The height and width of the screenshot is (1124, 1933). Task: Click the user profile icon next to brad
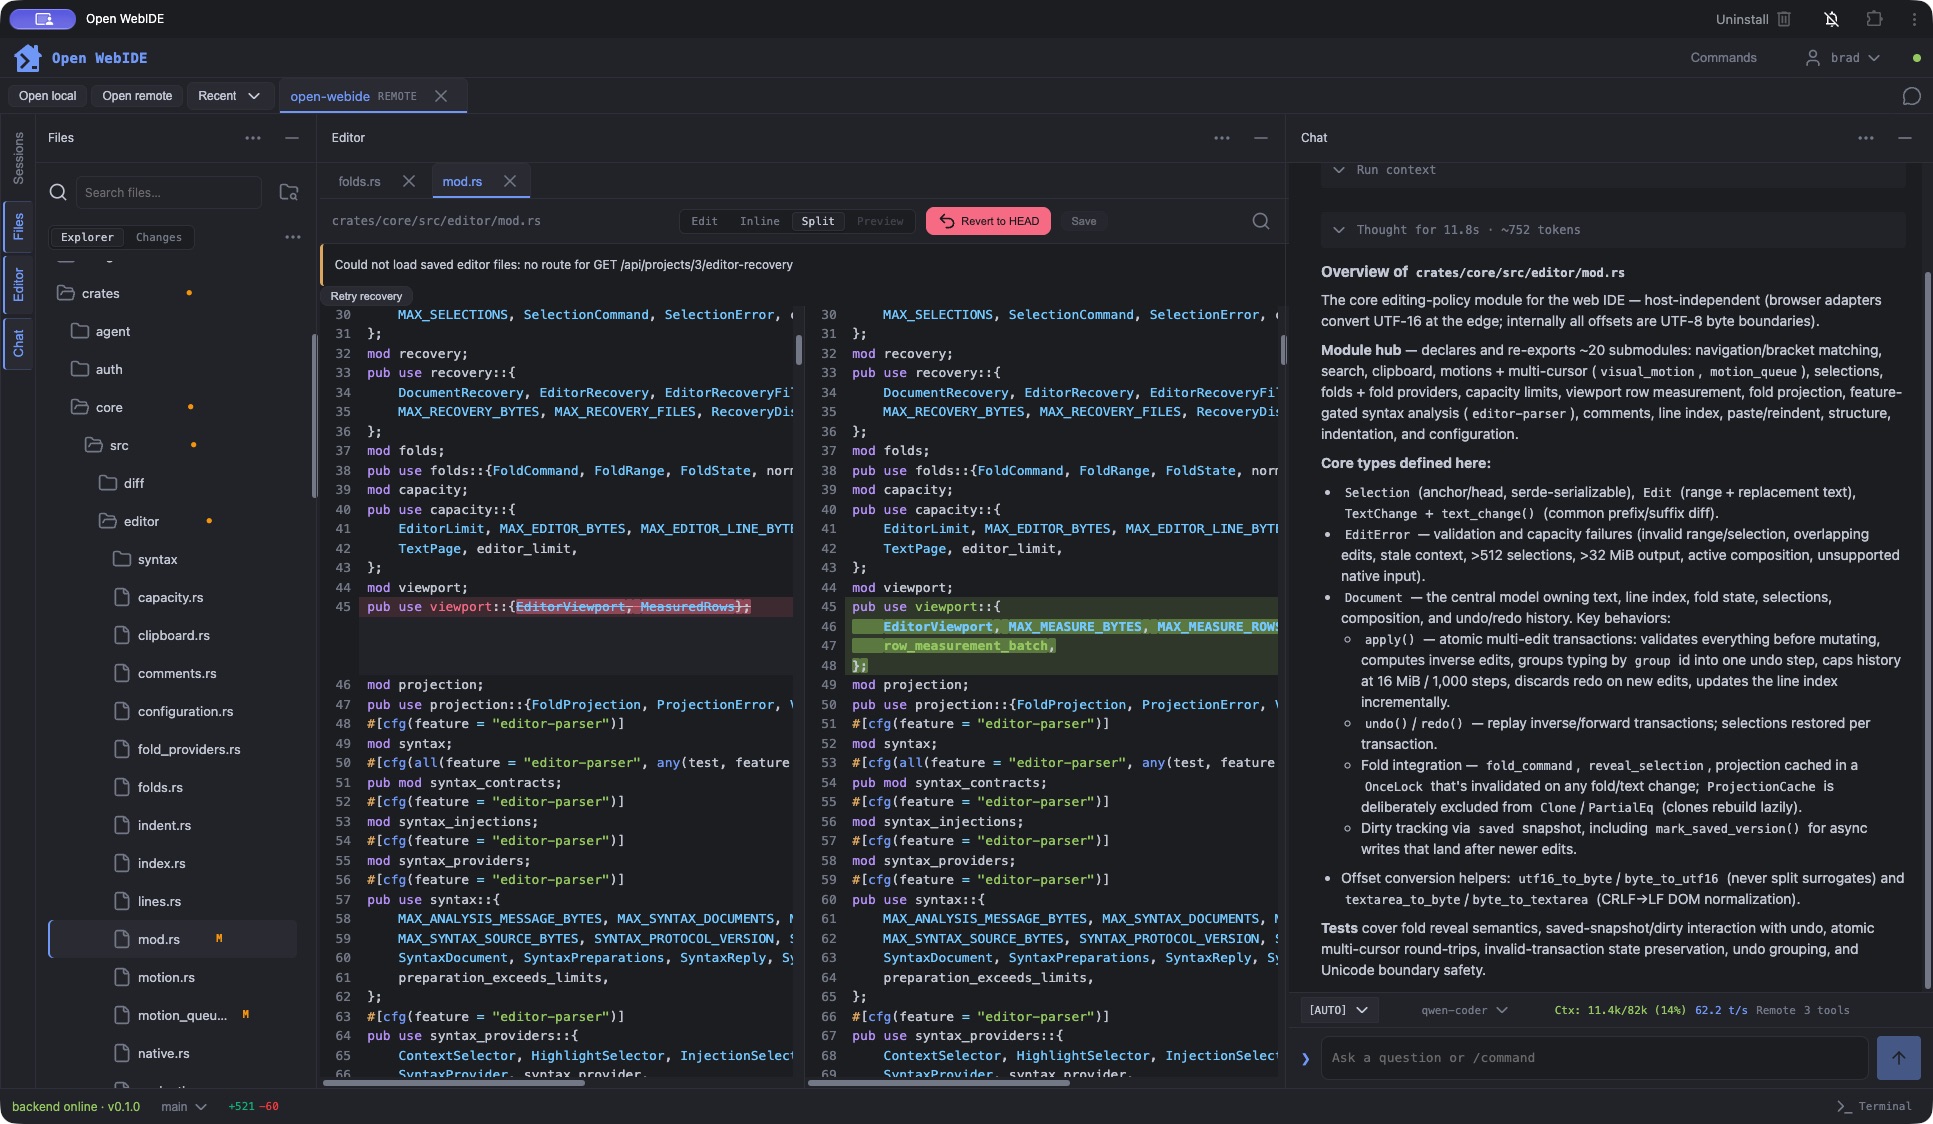[x=1813, y=58]
